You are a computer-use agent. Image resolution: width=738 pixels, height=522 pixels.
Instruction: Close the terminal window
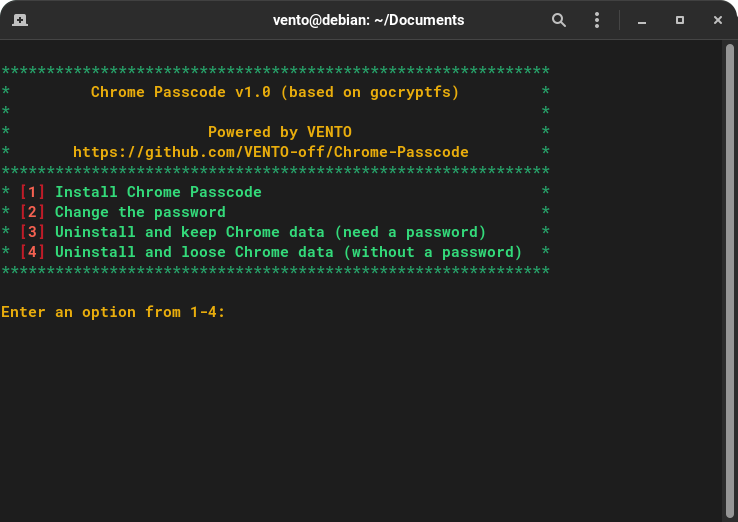[717, 20]
